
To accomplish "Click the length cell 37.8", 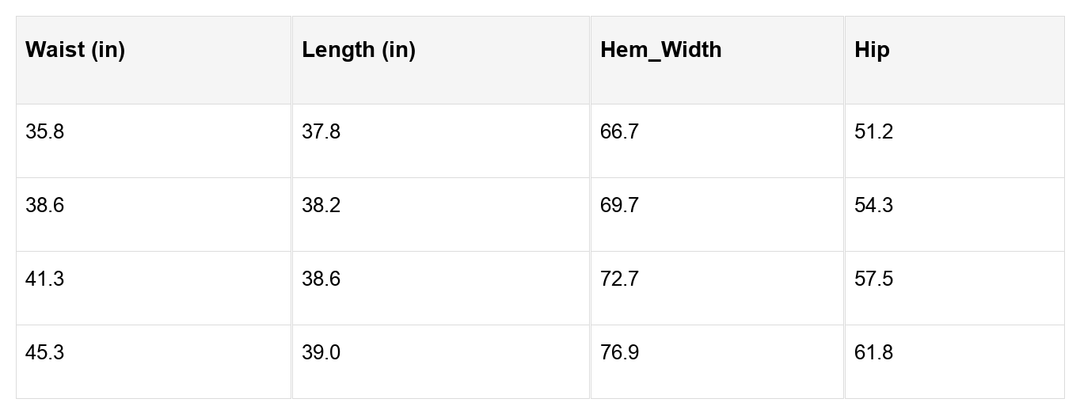I will click(x=321, y=132).
